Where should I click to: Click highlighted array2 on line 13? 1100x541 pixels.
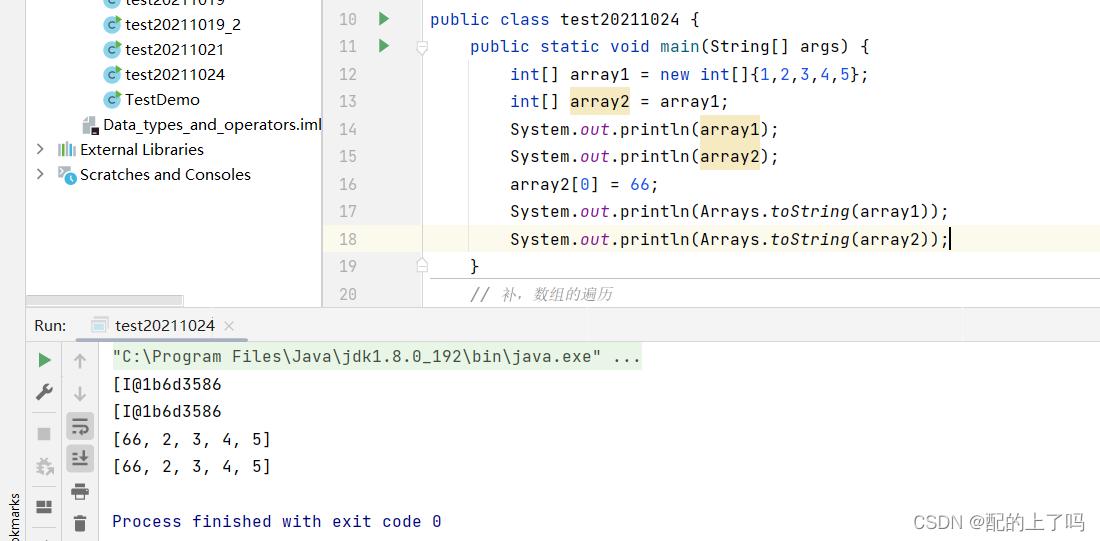click(x=600, y=102)
